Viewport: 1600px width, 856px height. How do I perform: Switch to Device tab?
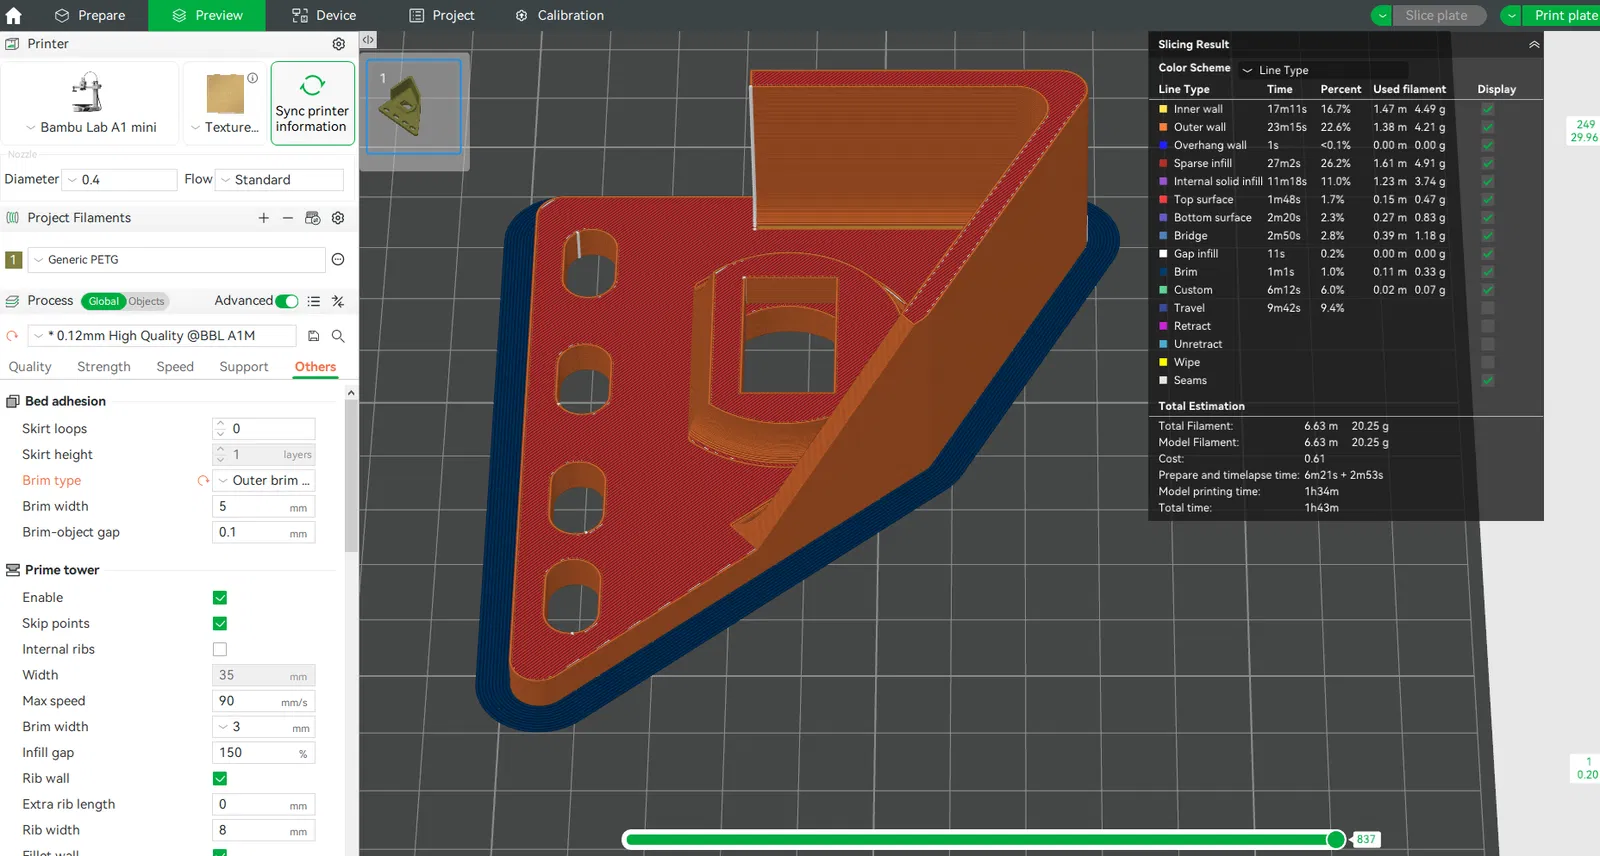(324, 15)
